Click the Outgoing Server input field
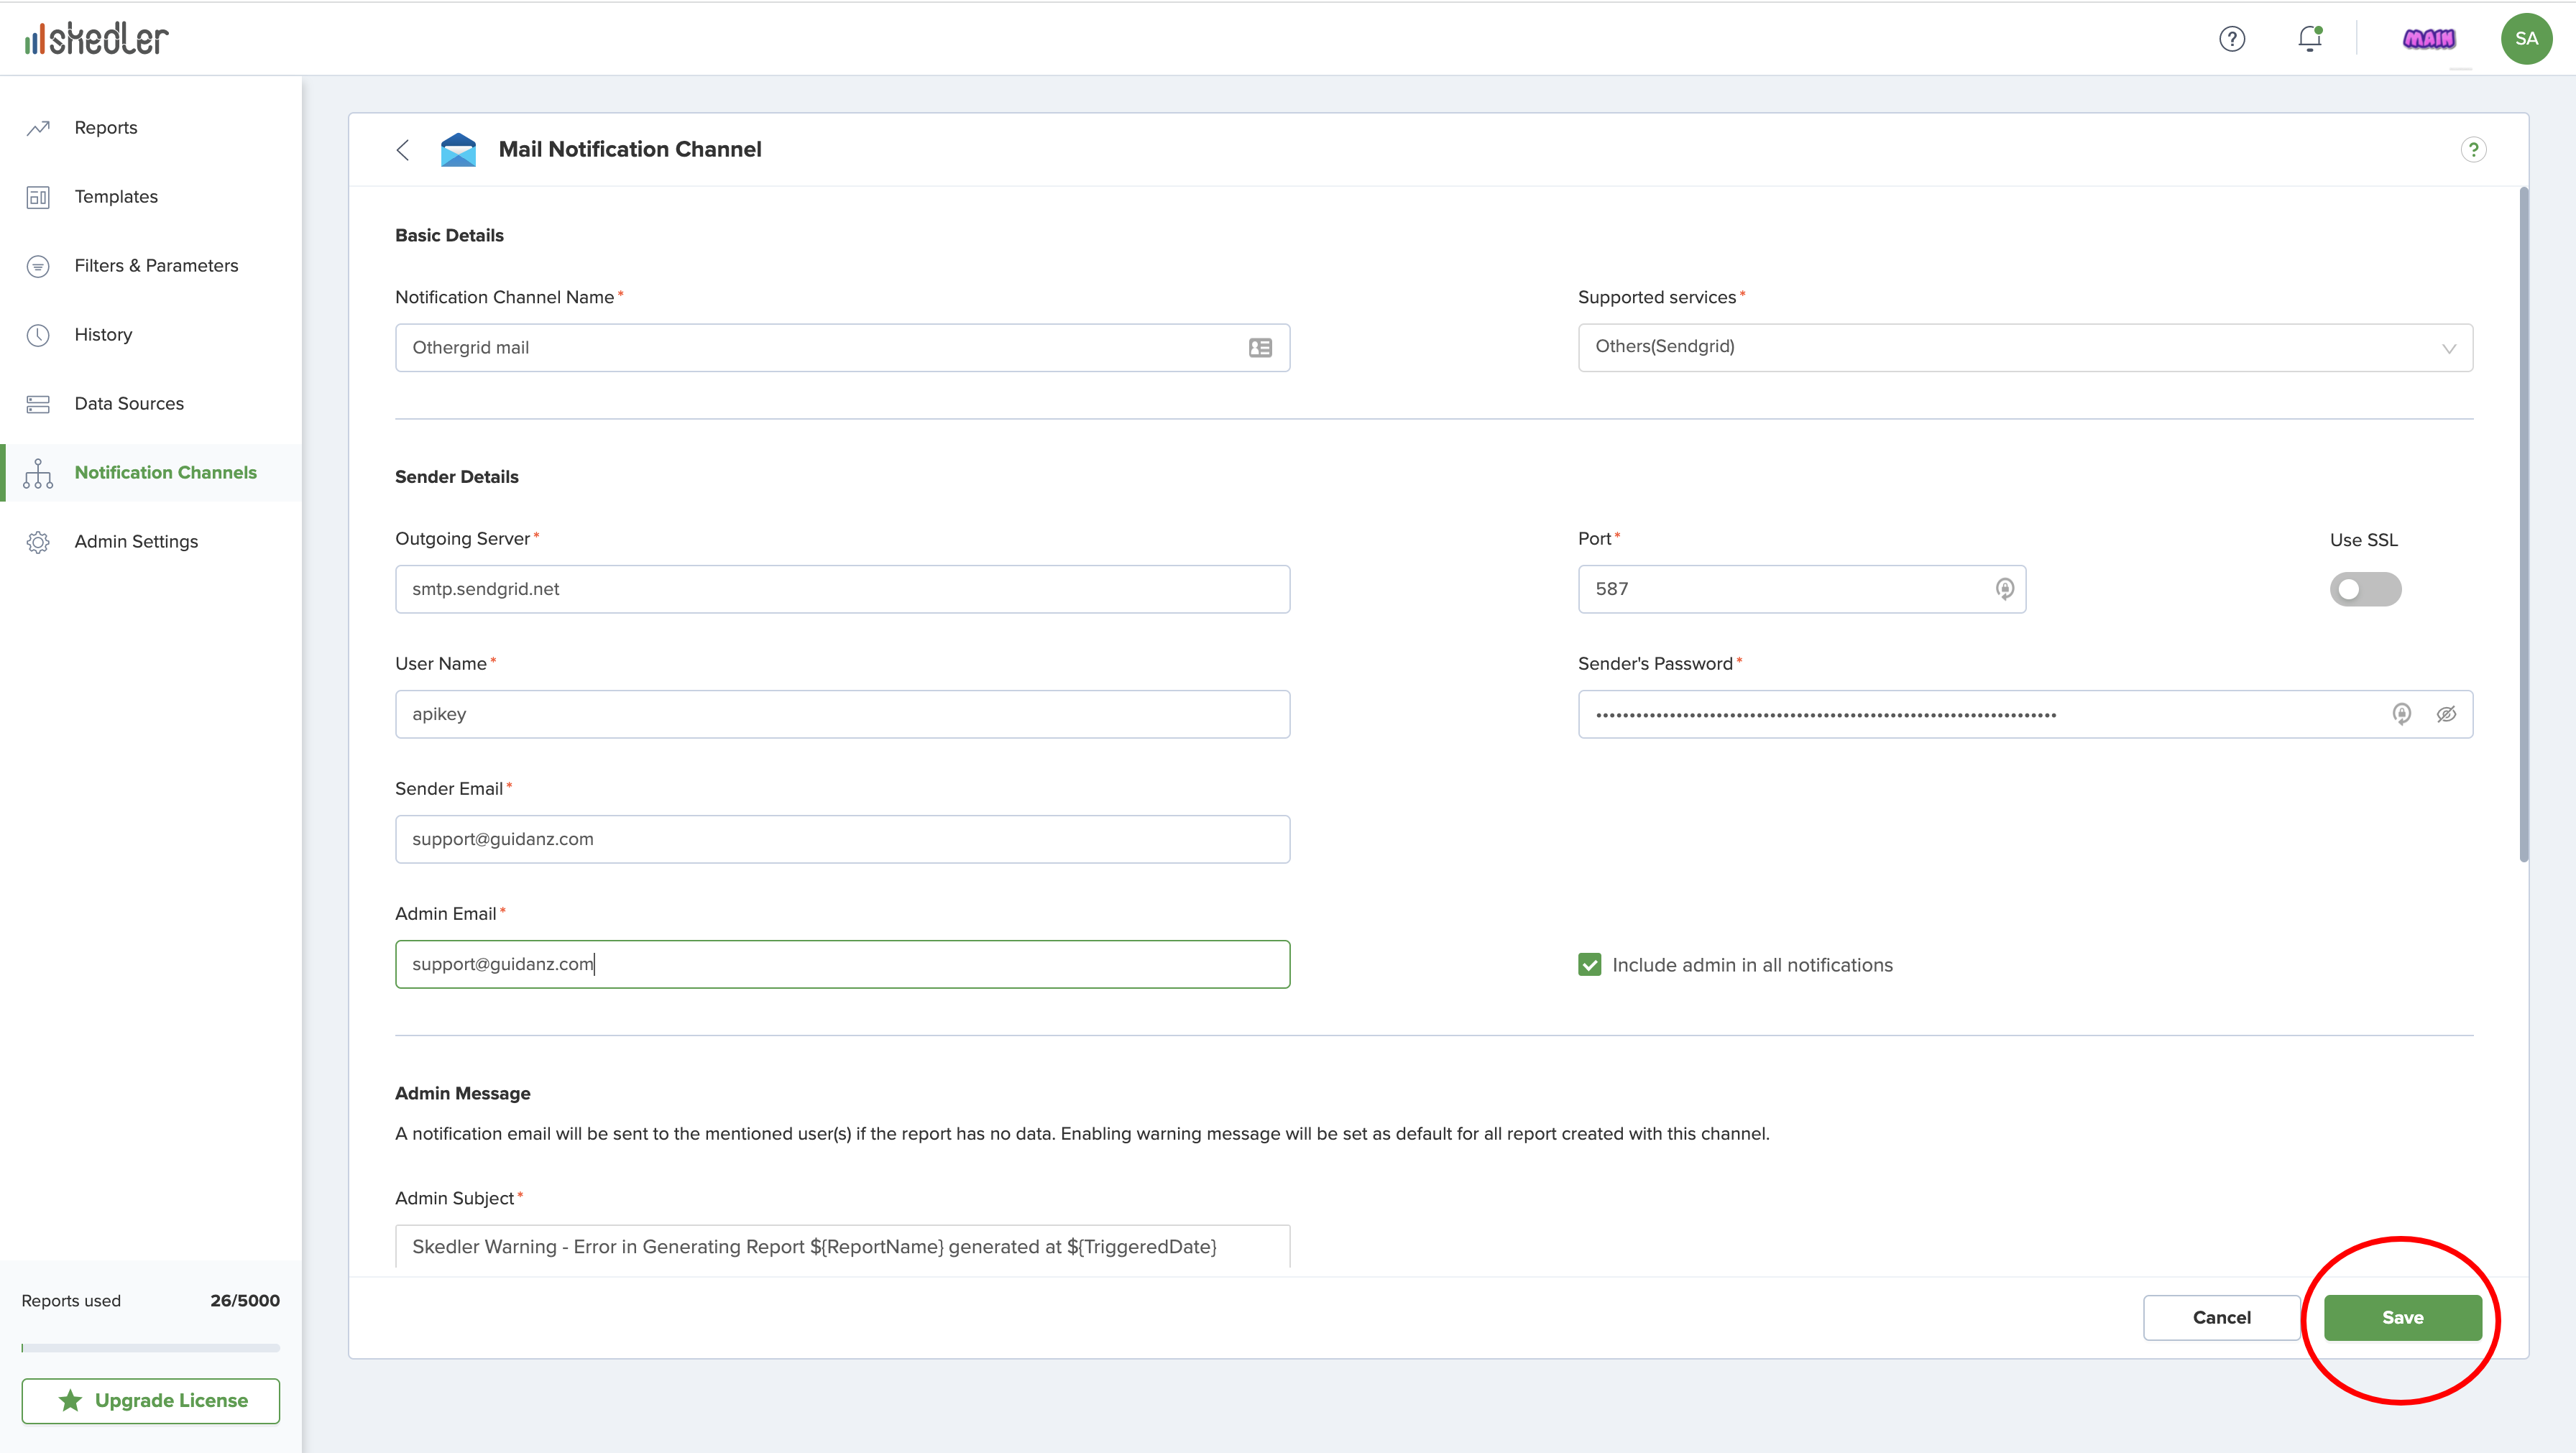 click(842, 589)
